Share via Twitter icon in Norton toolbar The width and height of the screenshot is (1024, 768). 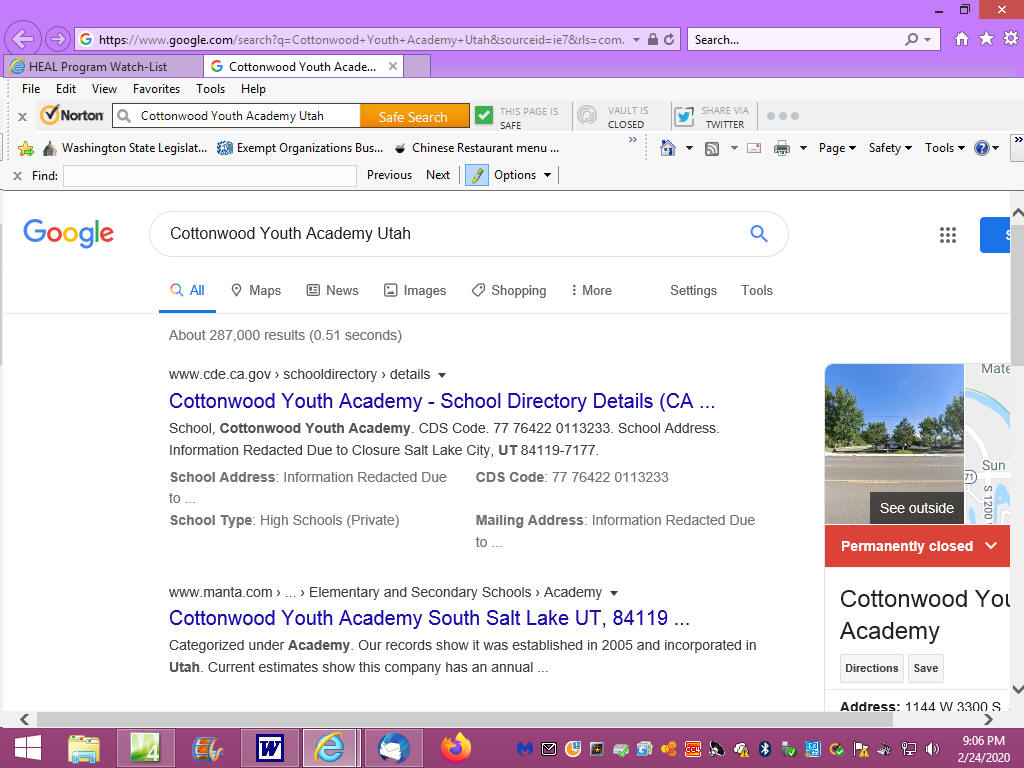pos(684,116)
